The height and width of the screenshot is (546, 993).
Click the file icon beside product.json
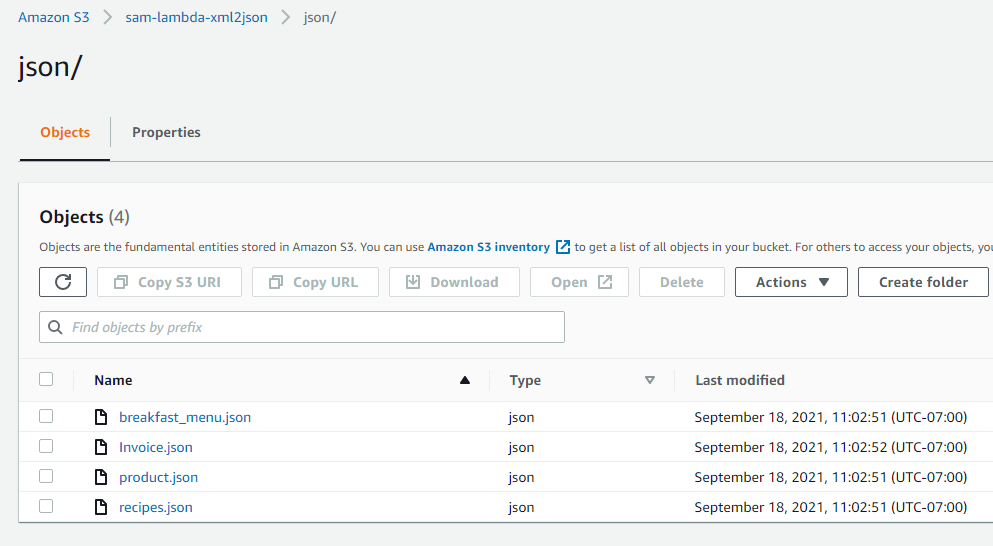point(100,477)
